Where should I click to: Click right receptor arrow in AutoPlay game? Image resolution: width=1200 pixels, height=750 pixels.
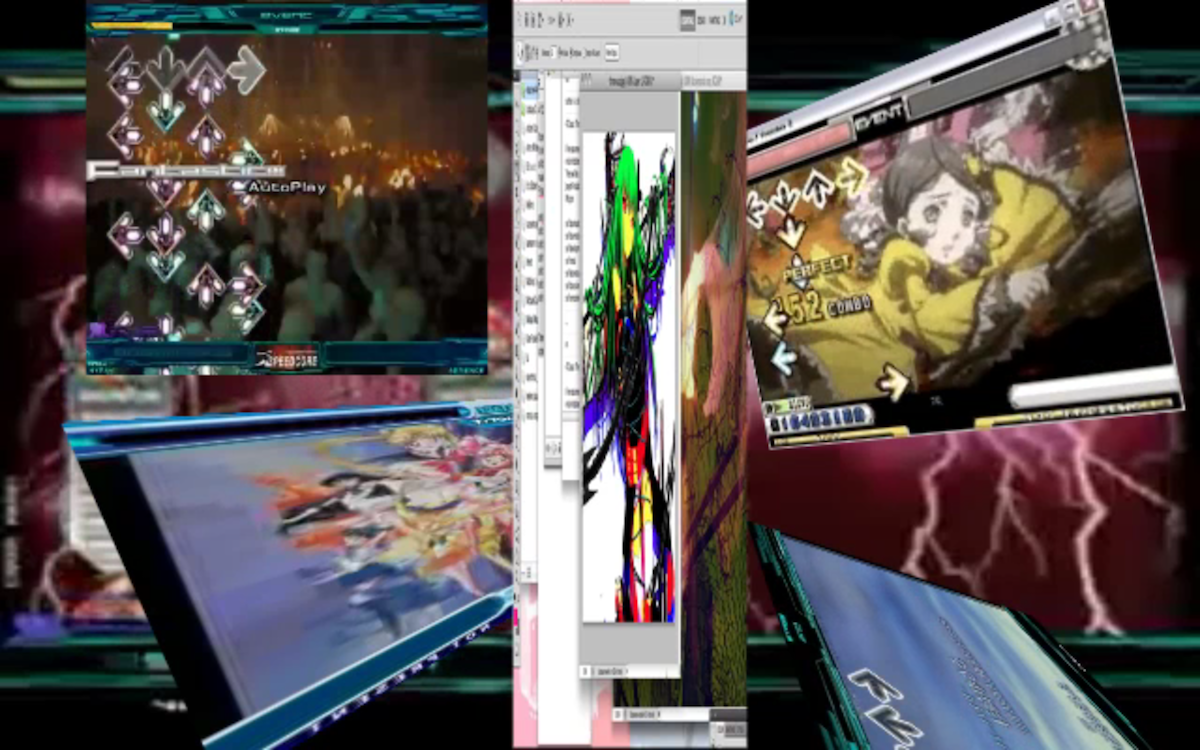pyautogui.click(x=245, y=69)
